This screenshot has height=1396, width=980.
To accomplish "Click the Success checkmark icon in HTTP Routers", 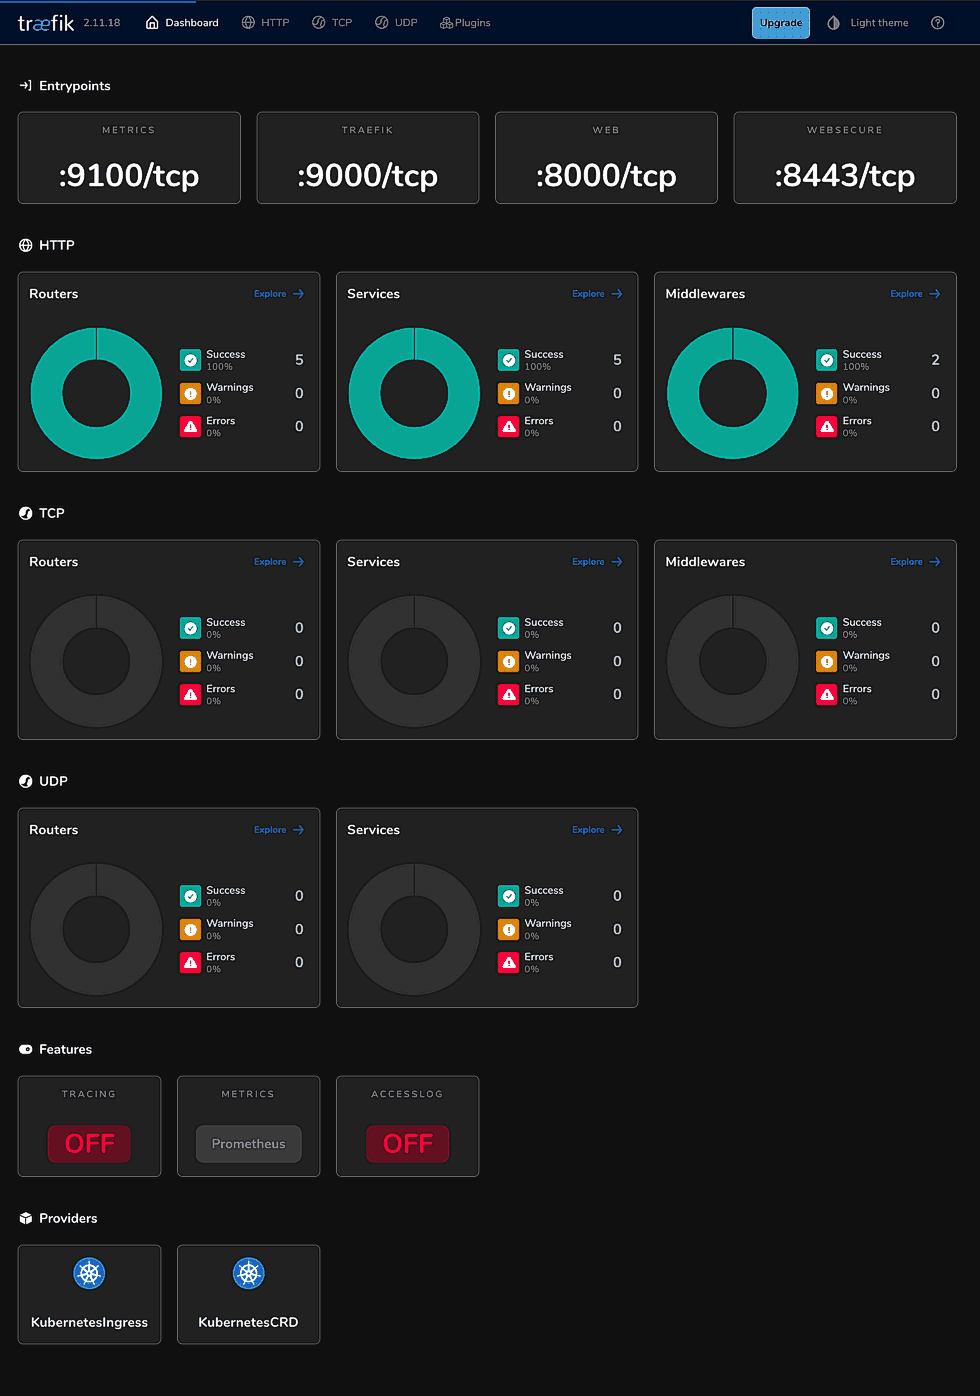I will coord(190,359).
